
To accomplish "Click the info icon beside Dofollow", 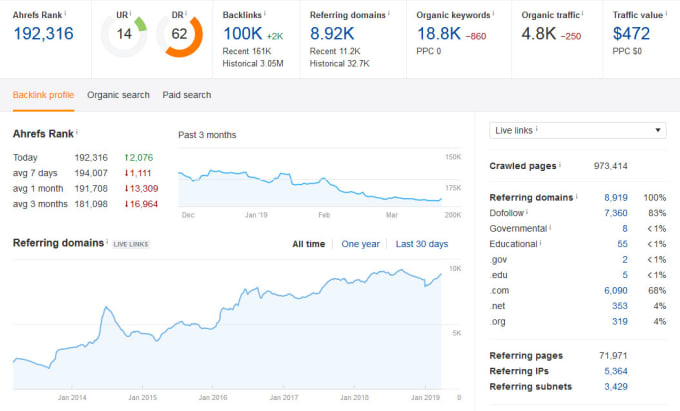I will coord(527,212).
